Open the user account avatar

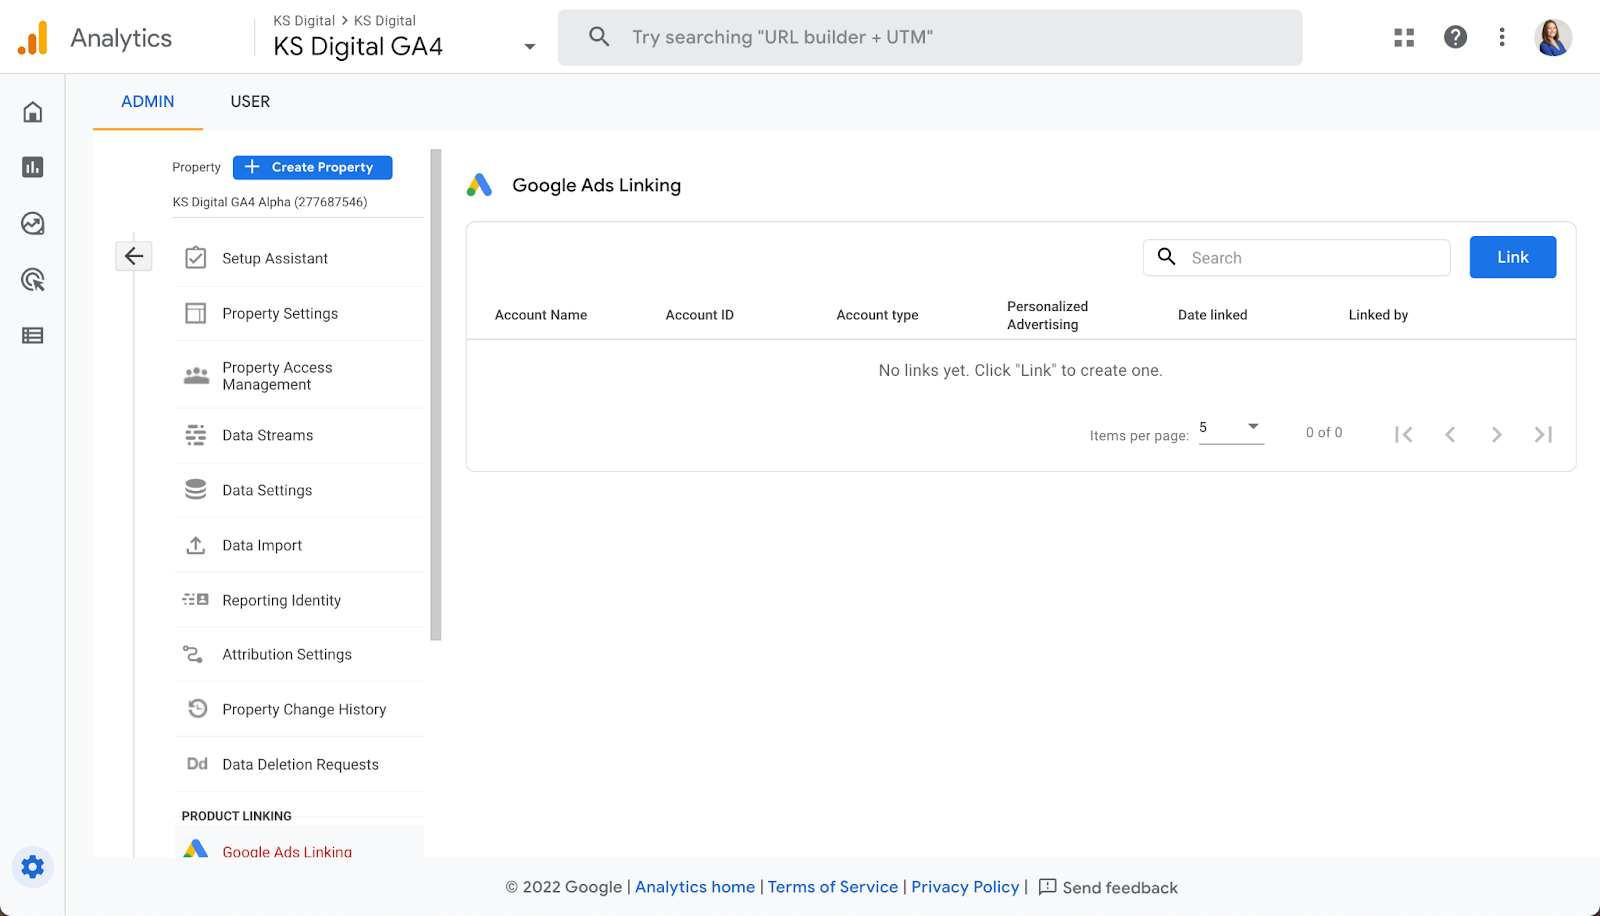[1553, 37]
